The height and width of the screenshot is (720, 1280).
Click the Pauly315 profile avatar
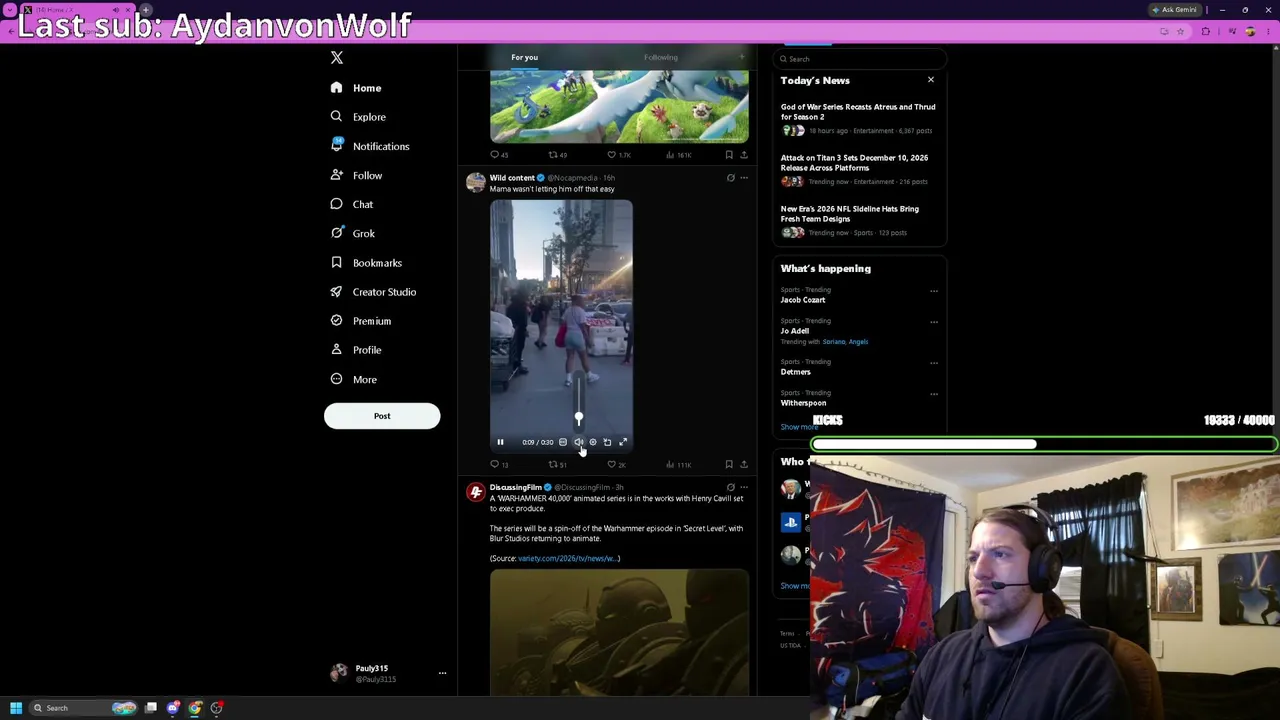click(x=339, y=673)
